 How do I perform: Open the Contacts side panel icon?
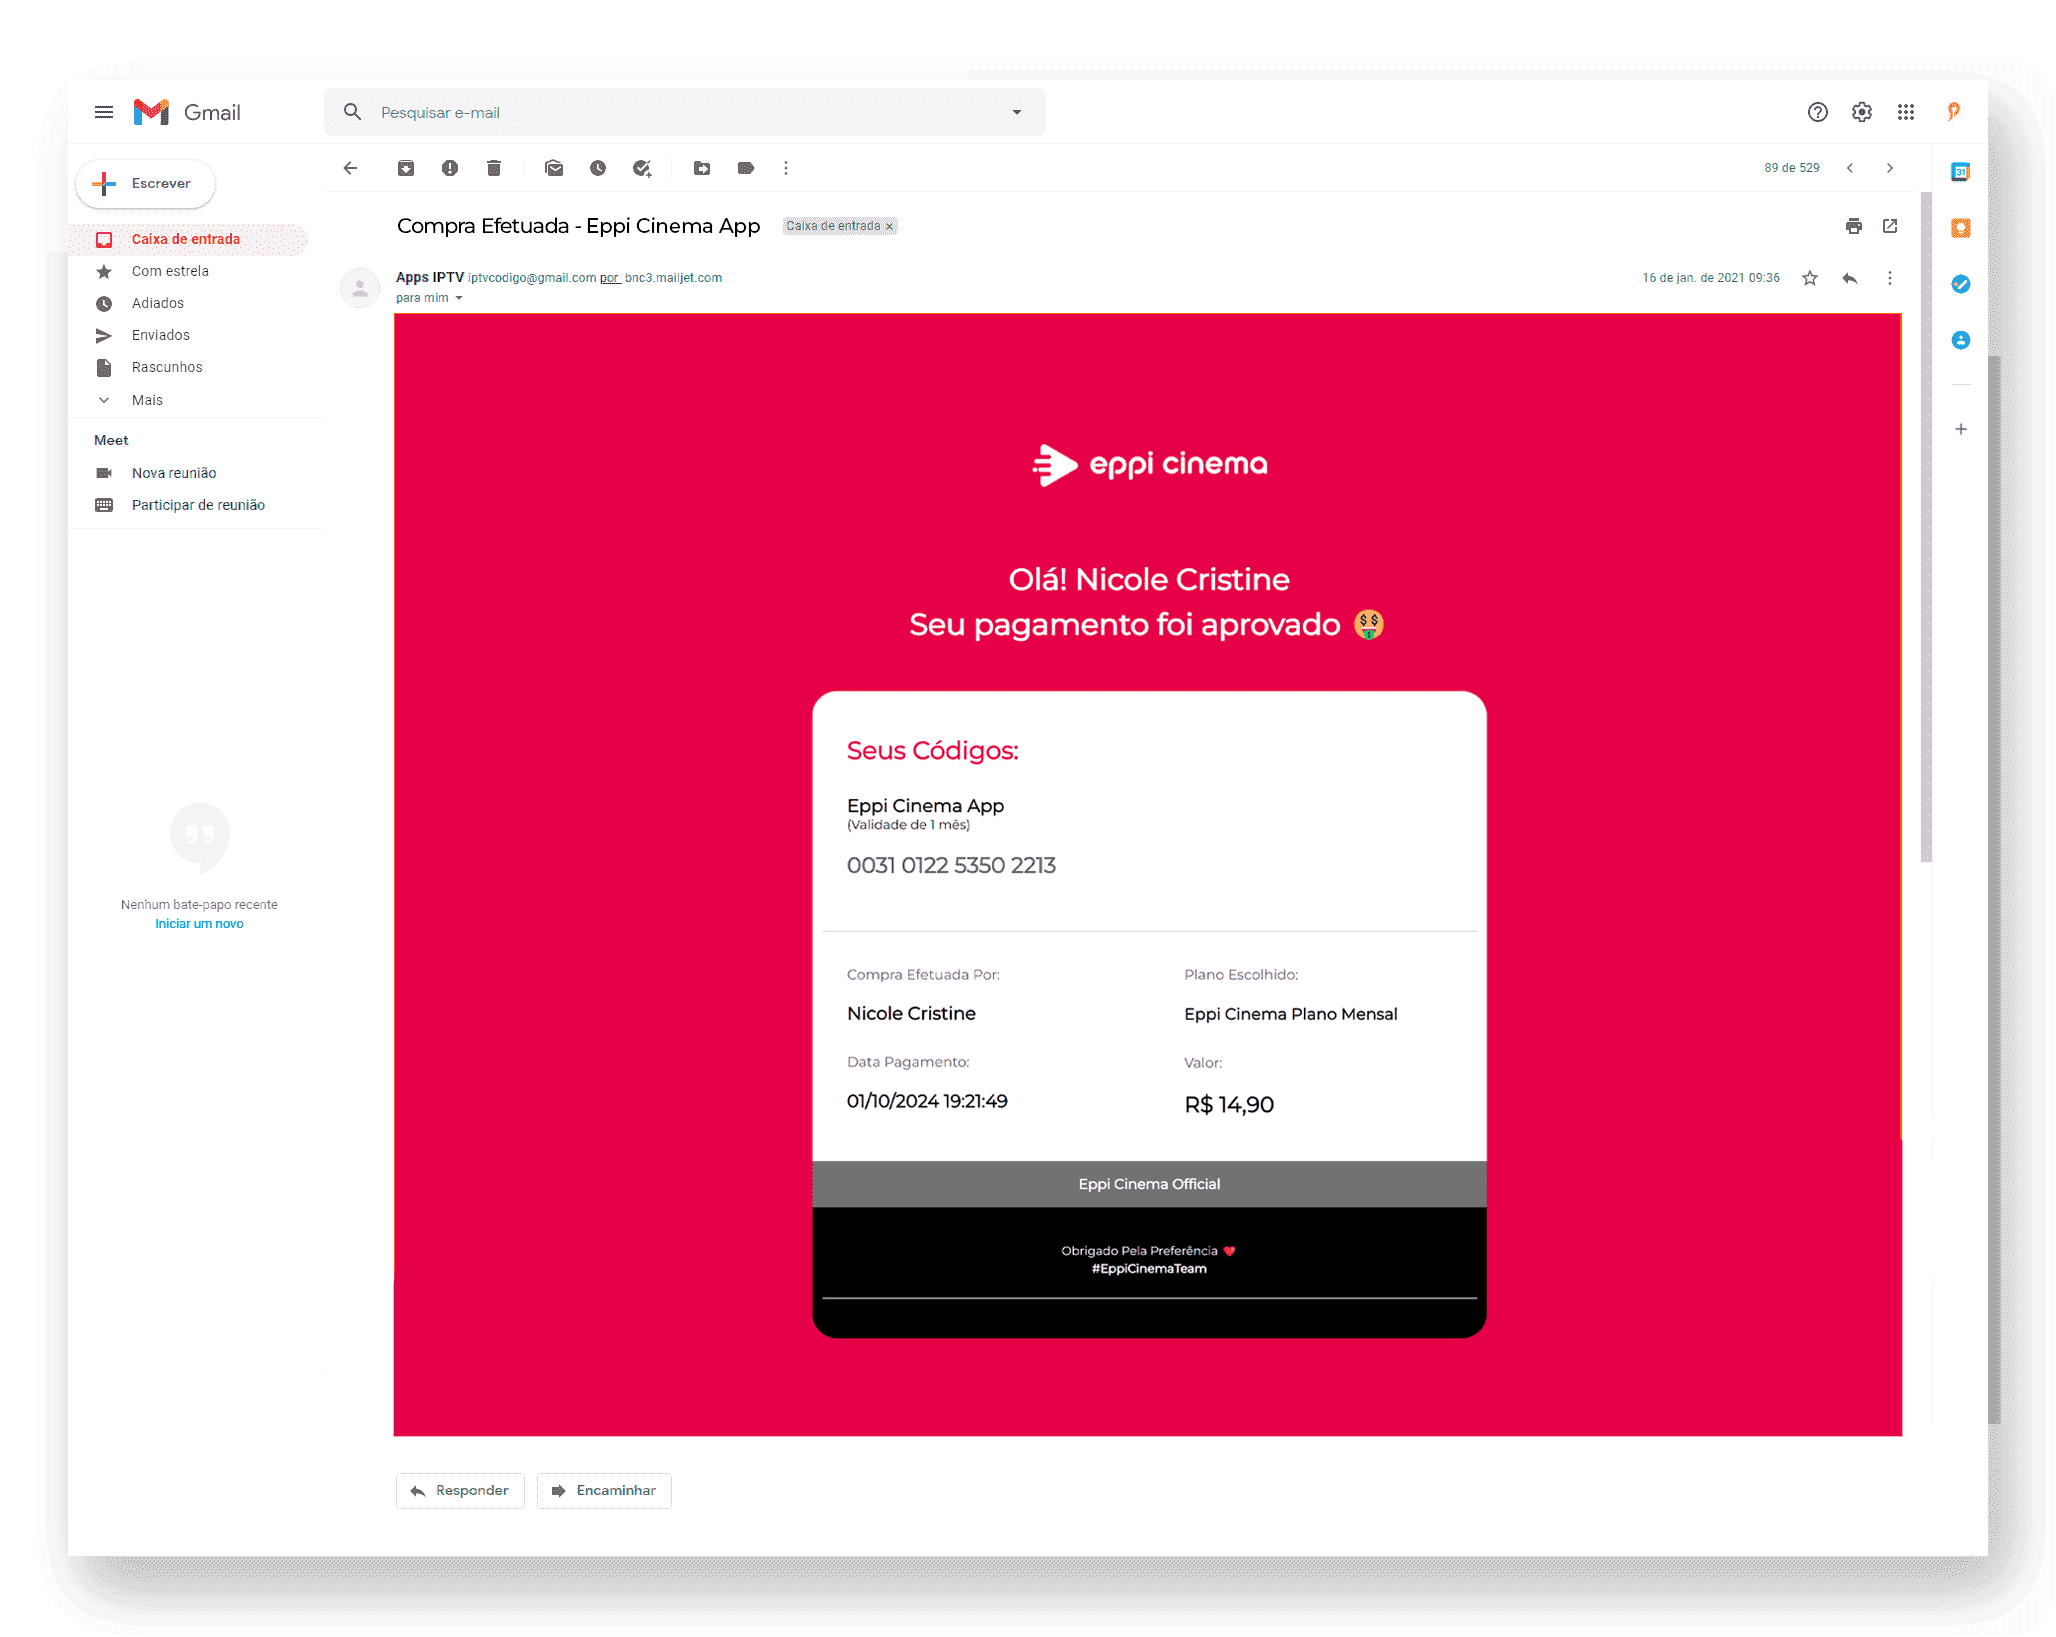pyautogui.click(x=1961, y=340)
